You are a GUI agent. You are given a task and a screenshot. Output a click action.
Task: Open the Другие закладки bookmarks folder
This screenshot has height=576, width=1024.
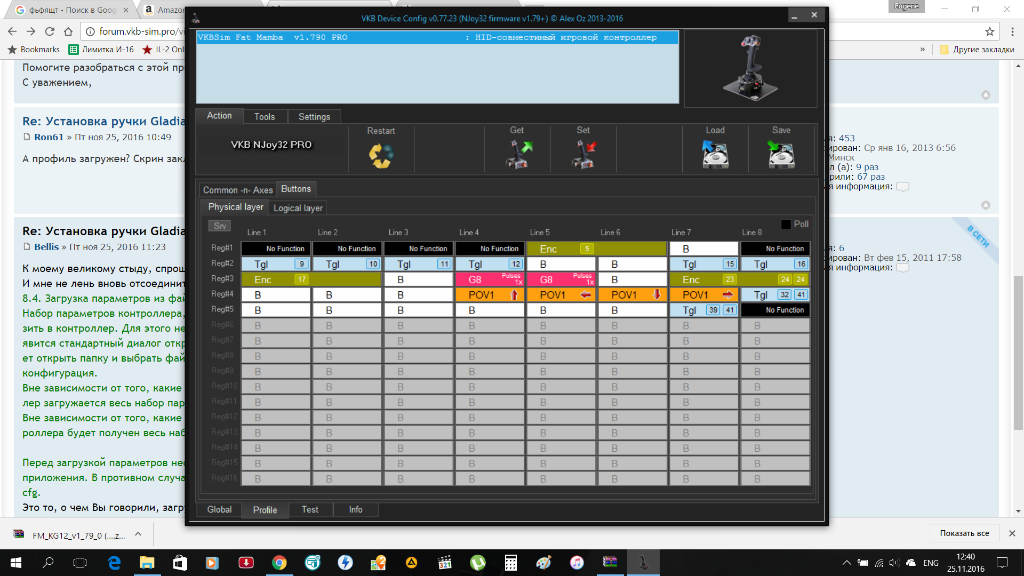tap(976, 50)
